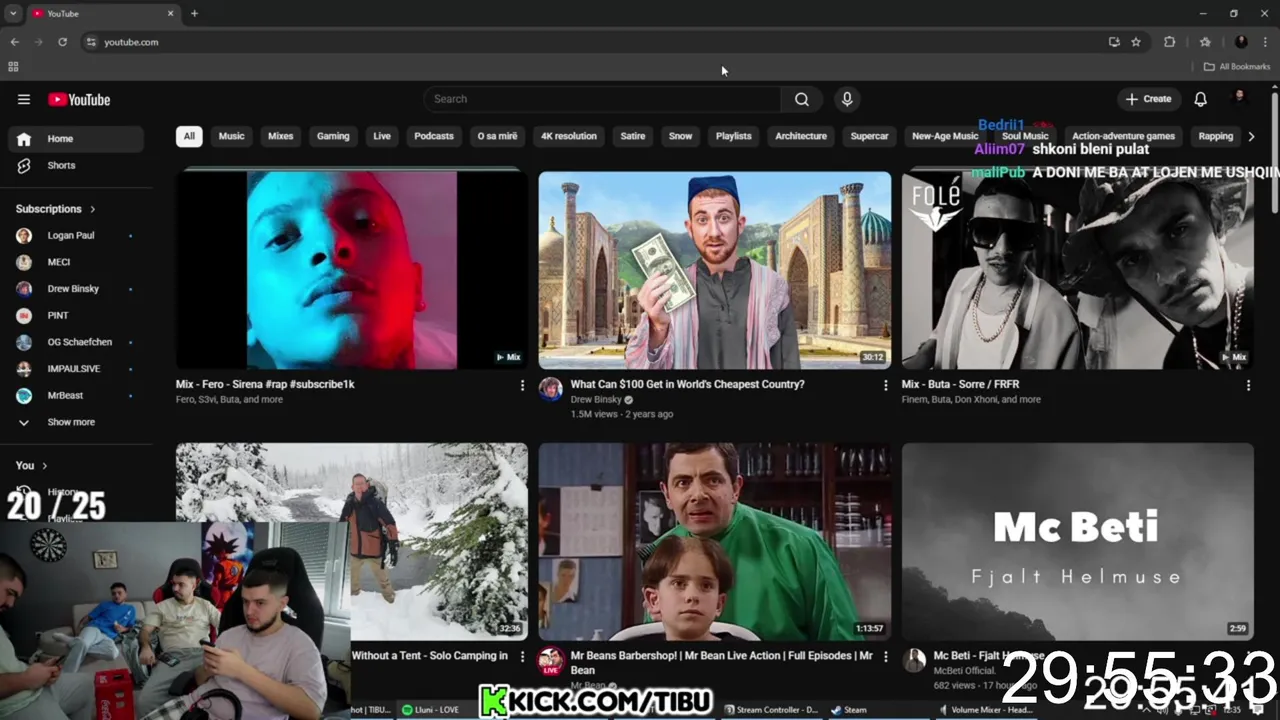
Task: Open the Drew Binsky subscription in sidebar
Action: coord(76,289)
